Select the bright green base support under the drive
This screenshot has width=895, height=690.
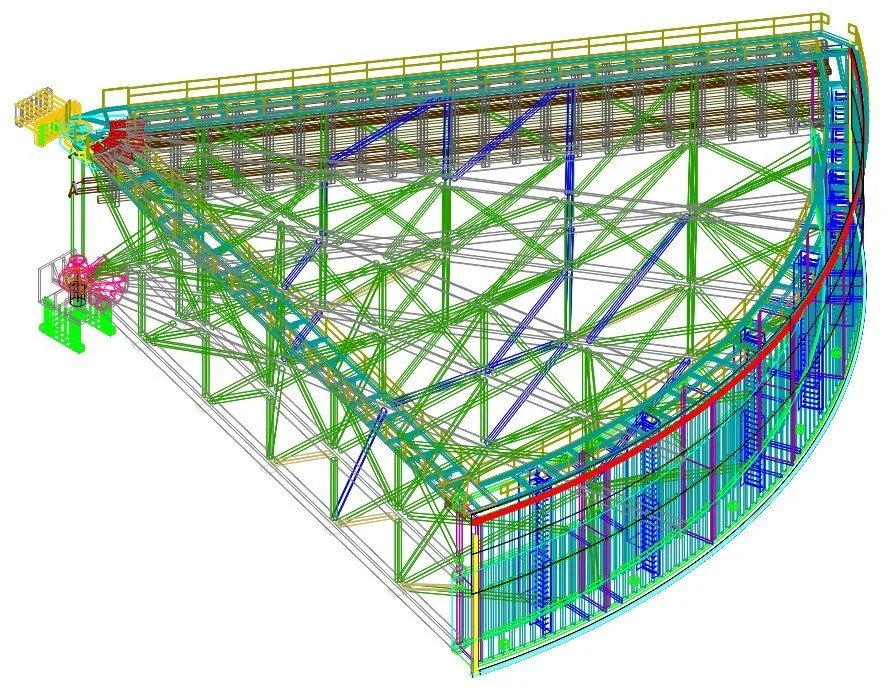[x=76, y=324]
